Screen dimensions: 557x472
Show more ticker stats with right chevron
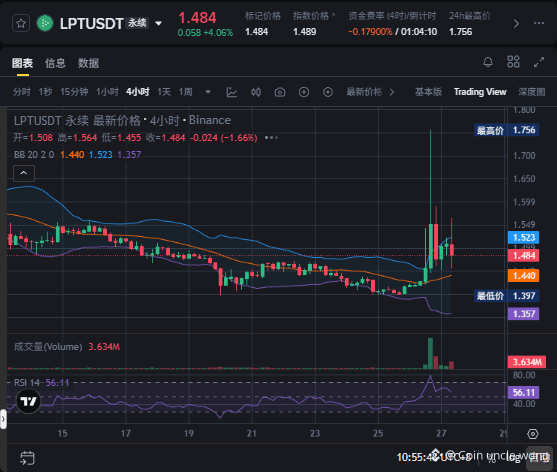(x=516, y=24)
